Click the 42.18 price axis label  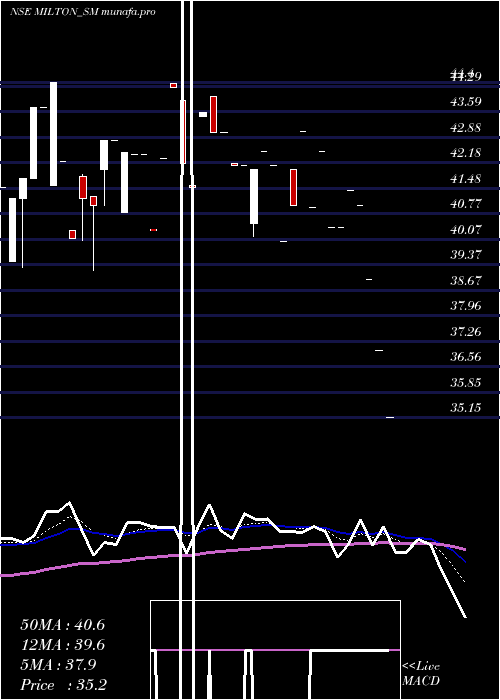click(466, 153)
